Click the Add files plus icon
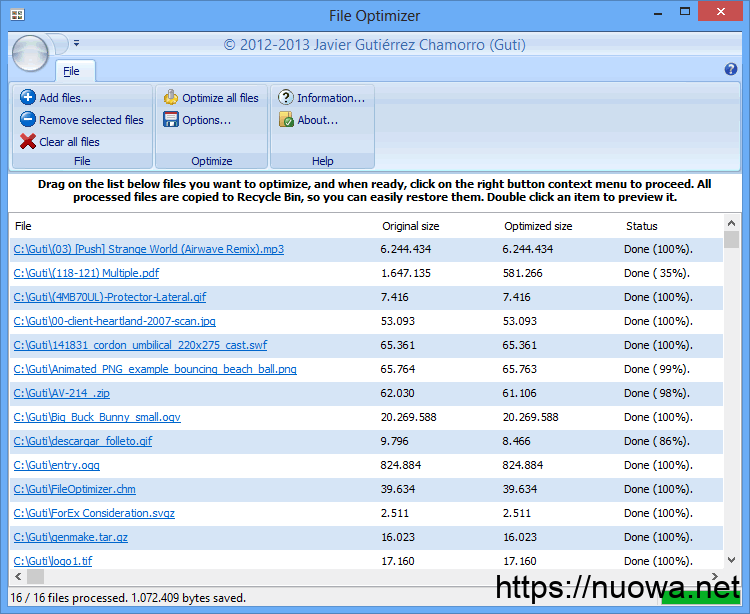 (27, 98)
